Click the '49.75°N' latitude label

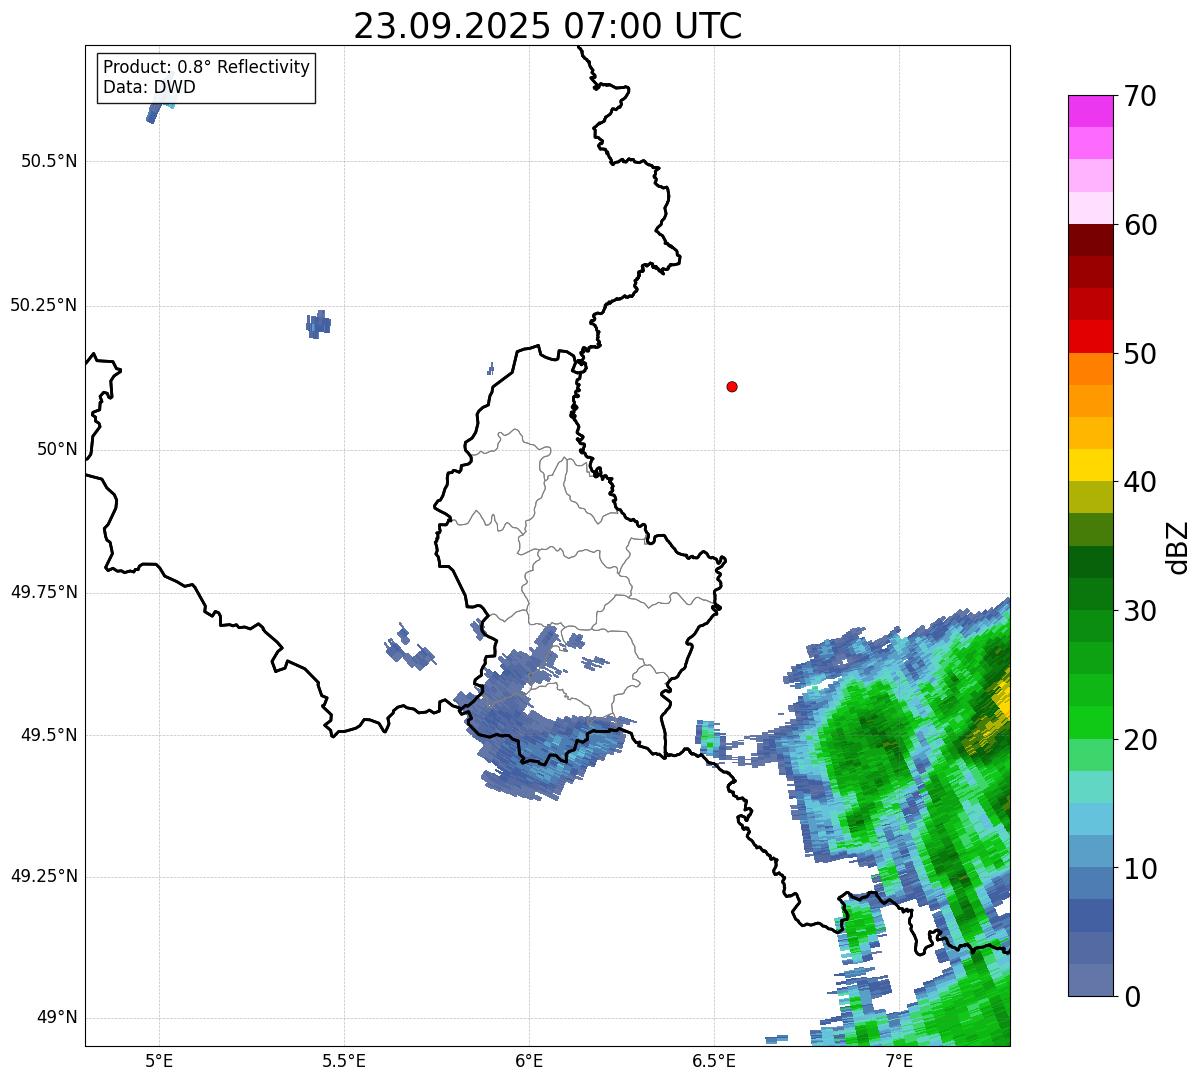[43, 592]
